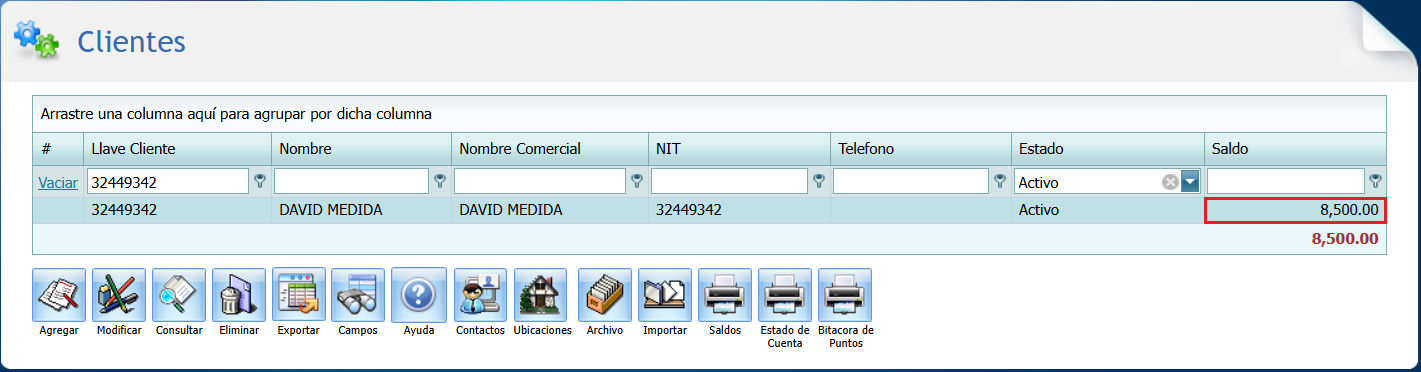Click the Importar icon
The width and height of the screenshot is (1421, 372).
coord(665,294)
